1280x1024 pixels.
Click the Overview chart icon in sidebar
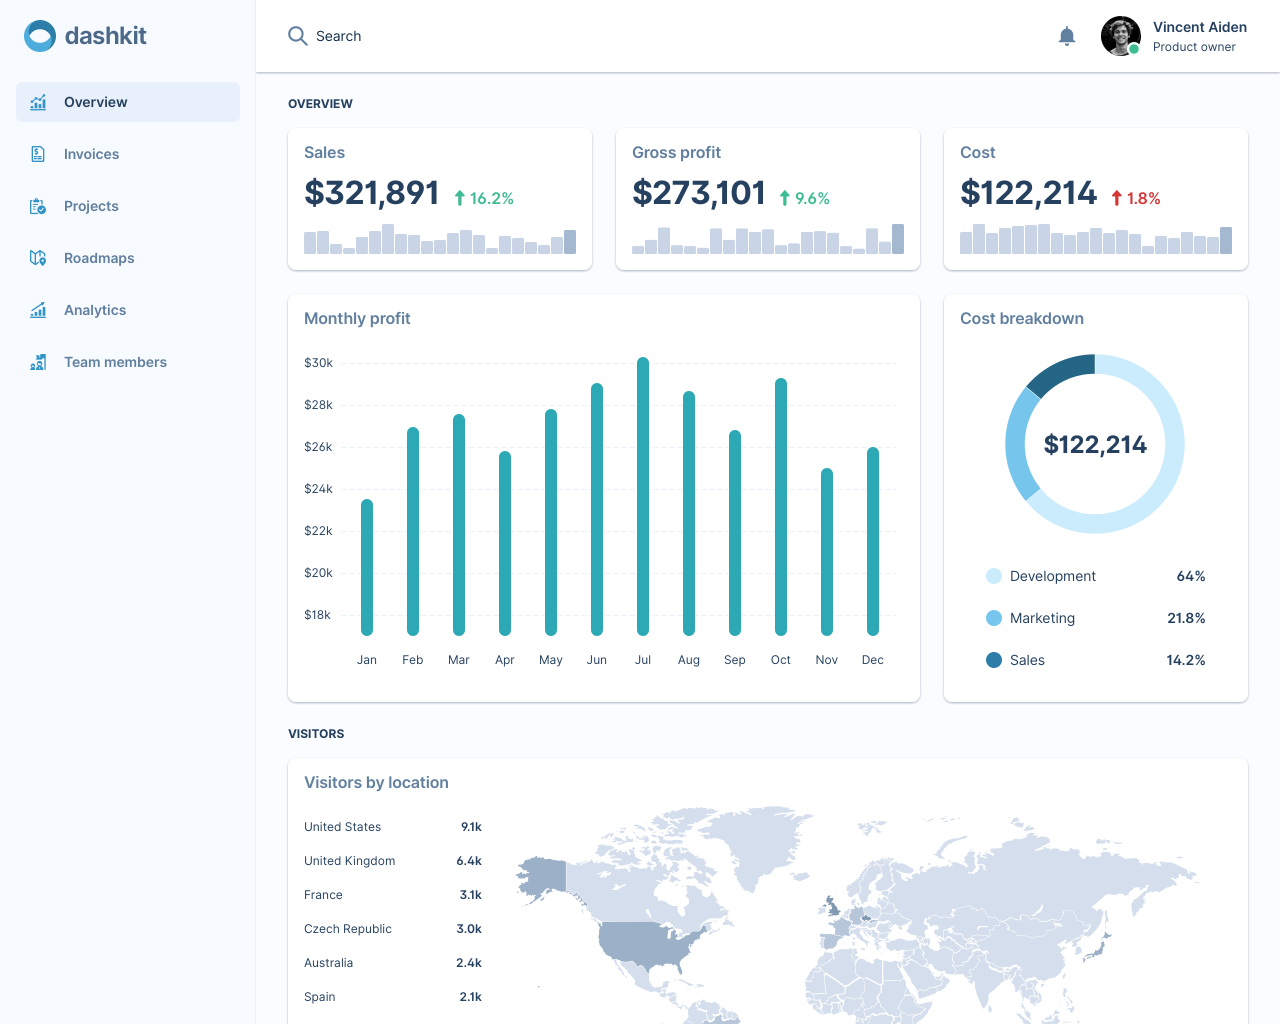pyautogui.click(x=38, y=102)
